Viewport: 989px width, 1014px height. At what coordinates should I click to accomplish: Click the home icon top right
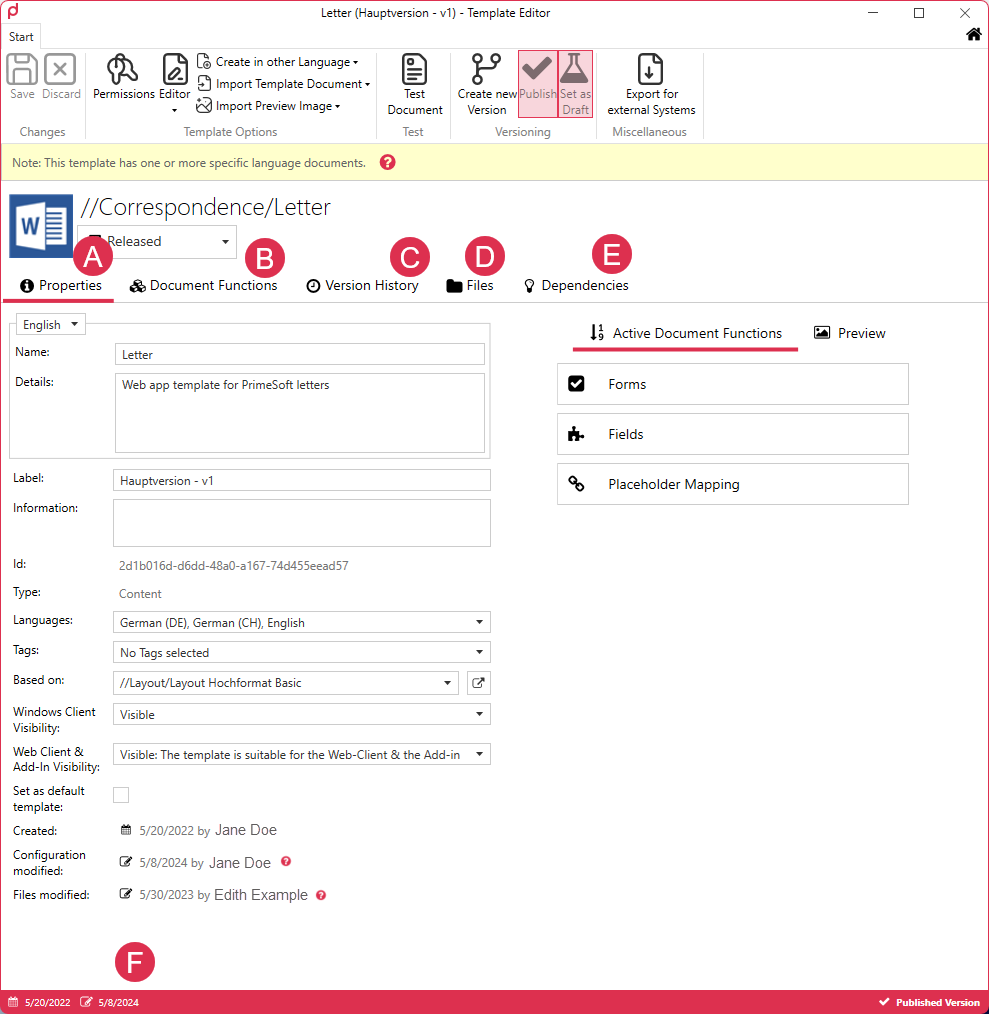coord(973,35)
